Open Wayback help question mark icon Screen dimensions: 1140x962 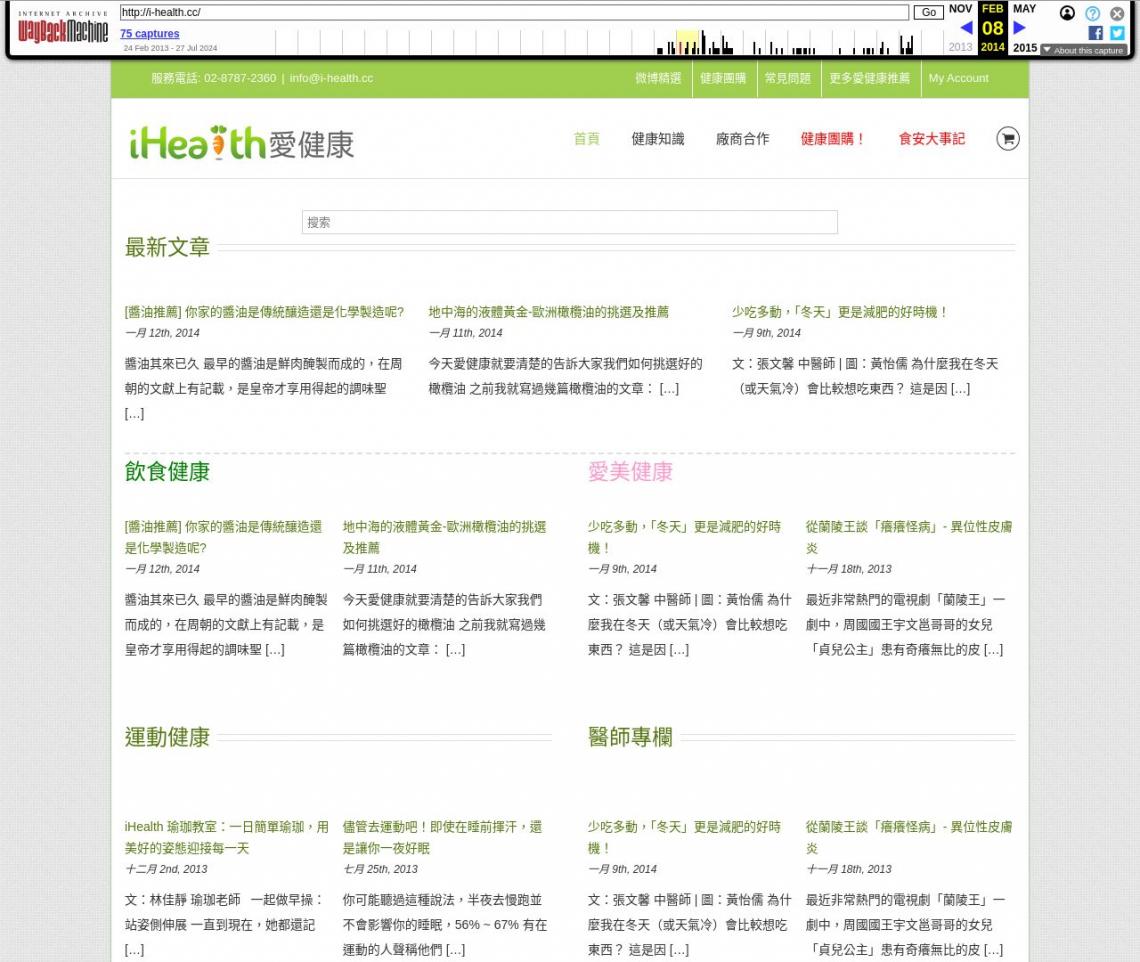coord(1092,13)
